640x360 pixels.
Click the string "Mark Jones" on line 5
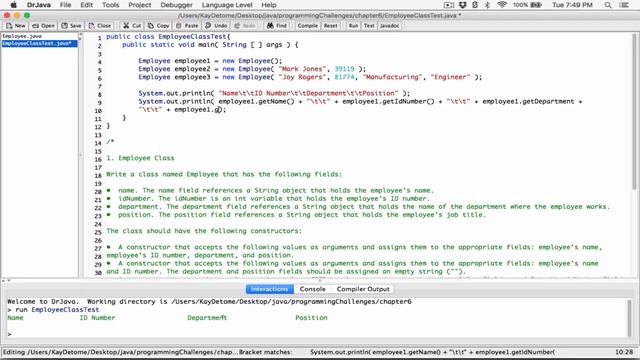click(x=303, y=69)
